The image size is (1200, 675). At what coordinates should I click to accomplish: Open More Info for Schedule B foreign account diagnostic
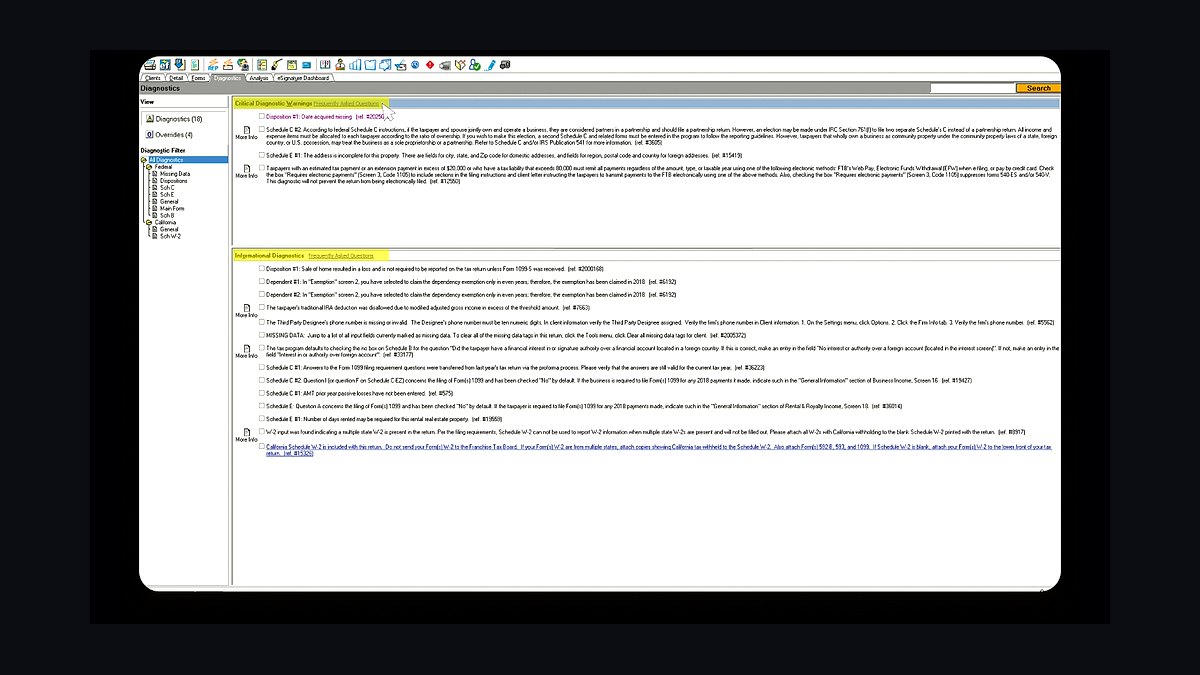coord(246,351)
